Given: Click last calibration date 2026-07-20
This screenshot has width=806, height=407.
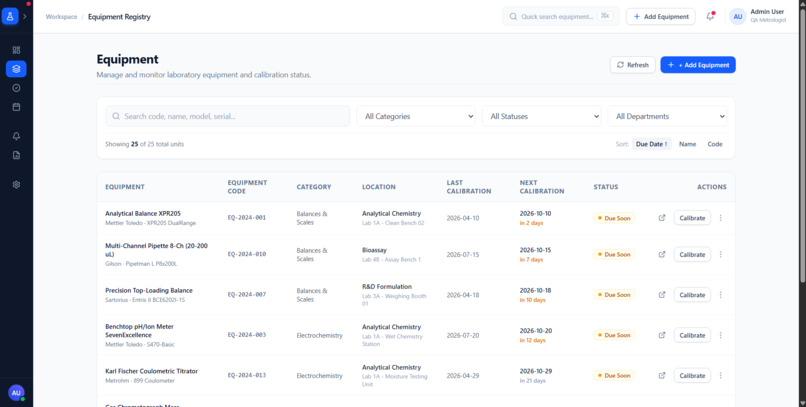Looking at the screenshot, I should click(463, 335).
